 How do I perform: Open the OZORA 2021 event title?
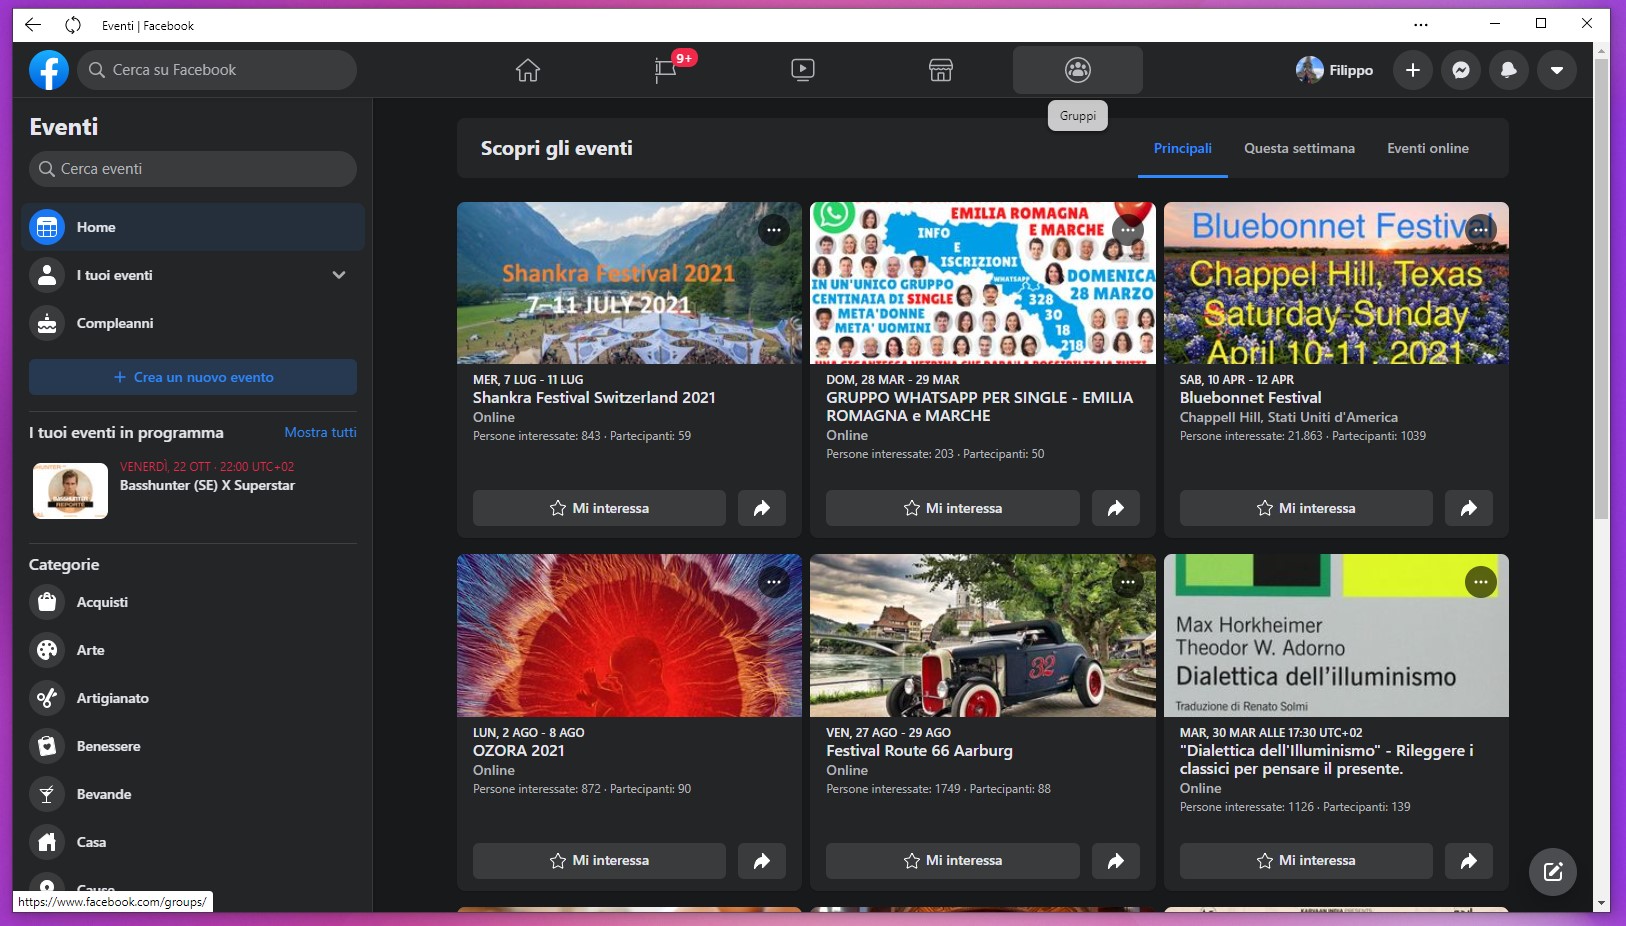[x=519, y=750]
